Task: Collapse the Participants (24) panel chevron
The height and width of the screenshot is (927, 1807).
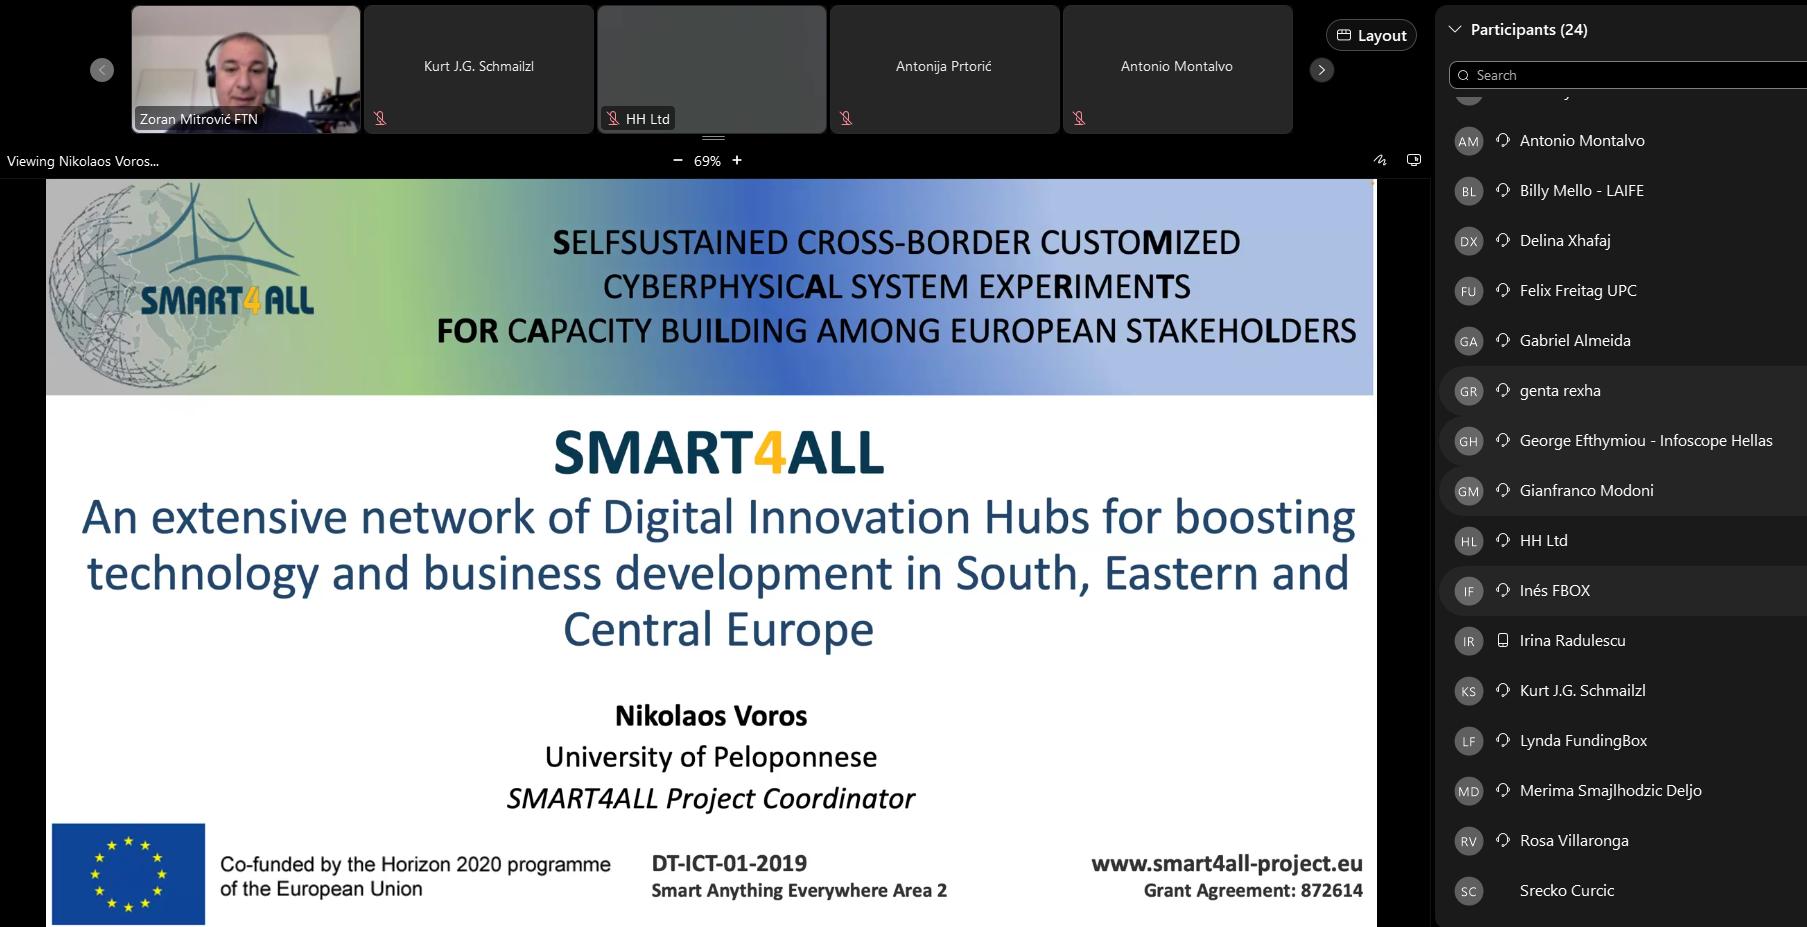Action: [x=1455, y=30]
